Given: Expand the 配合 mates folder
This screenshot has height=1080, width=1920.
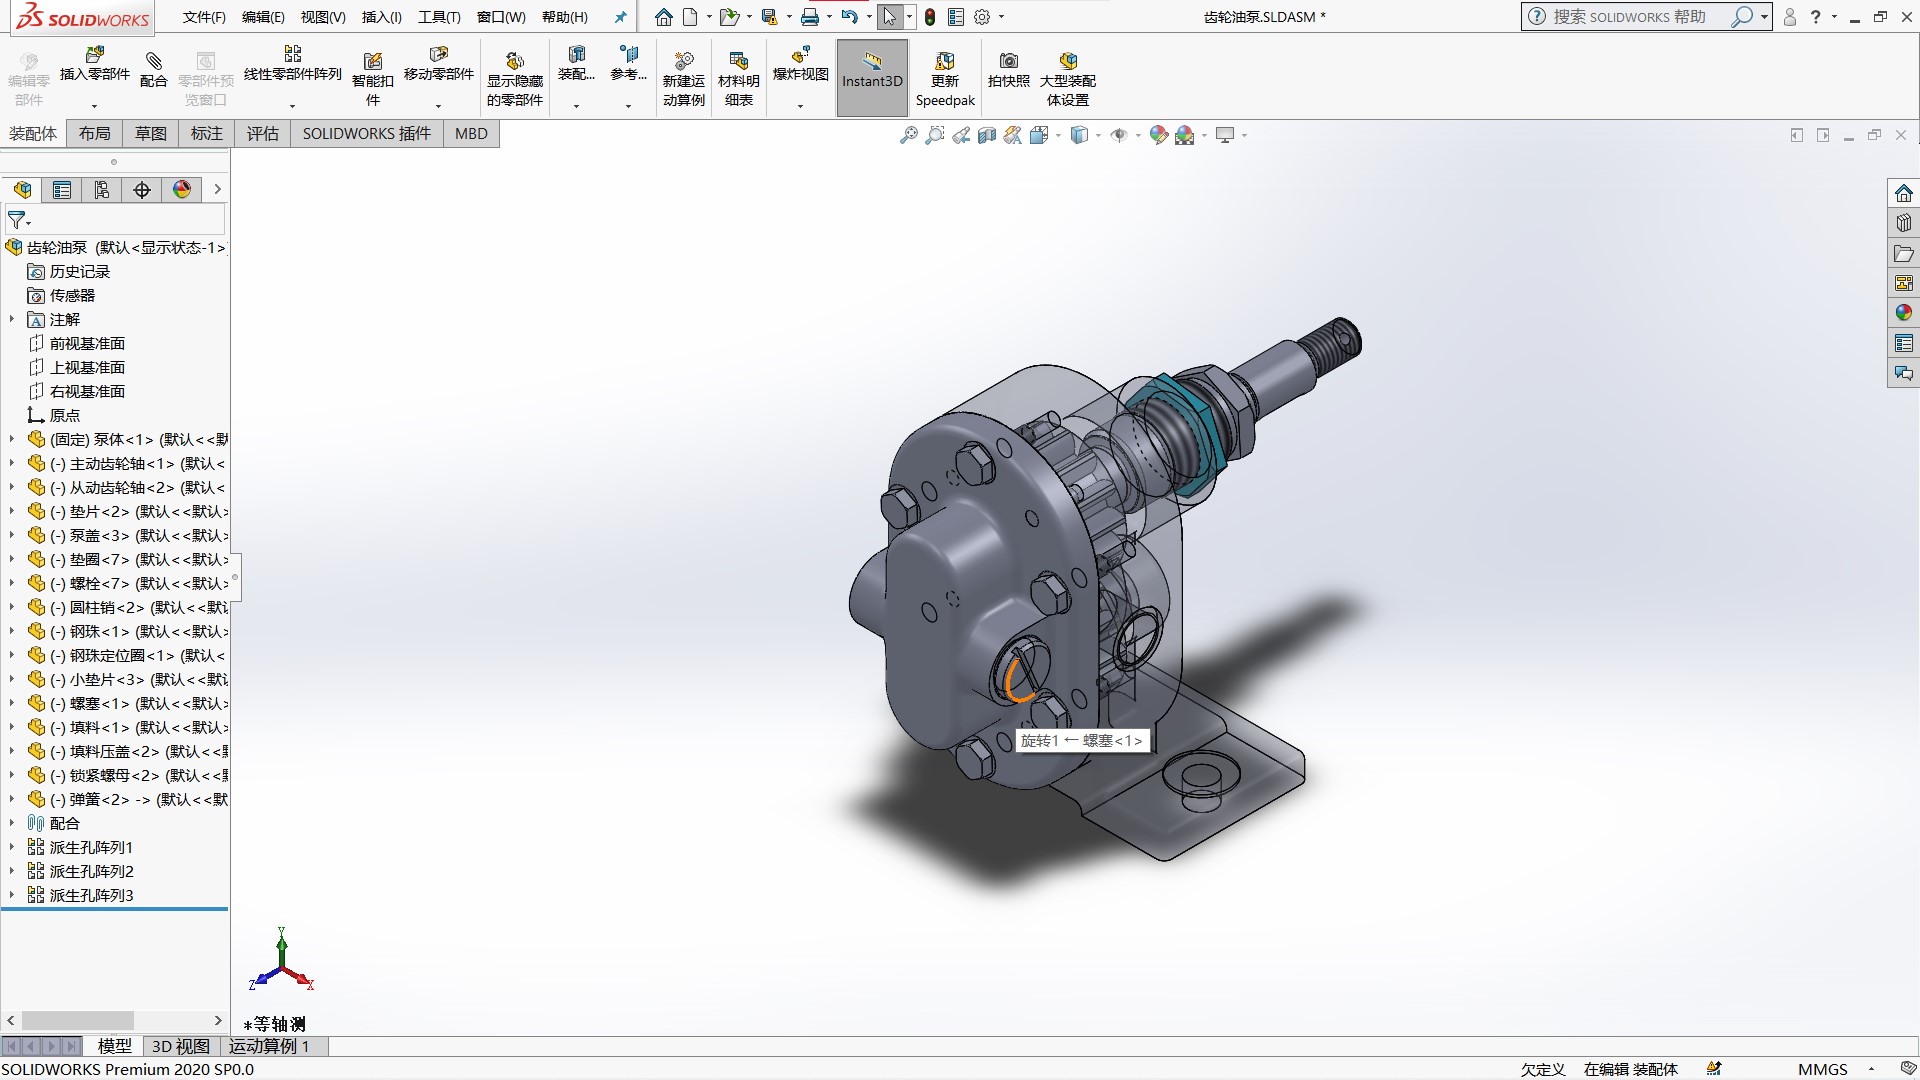Looking at the screenshot, I should point(12,823).
